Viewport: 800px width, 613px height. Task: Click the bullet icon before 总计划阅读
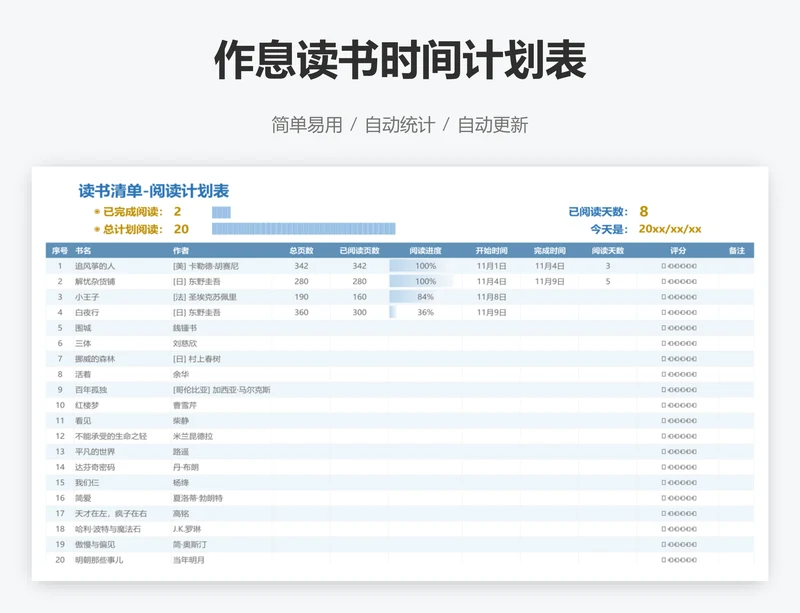[97, 229]
